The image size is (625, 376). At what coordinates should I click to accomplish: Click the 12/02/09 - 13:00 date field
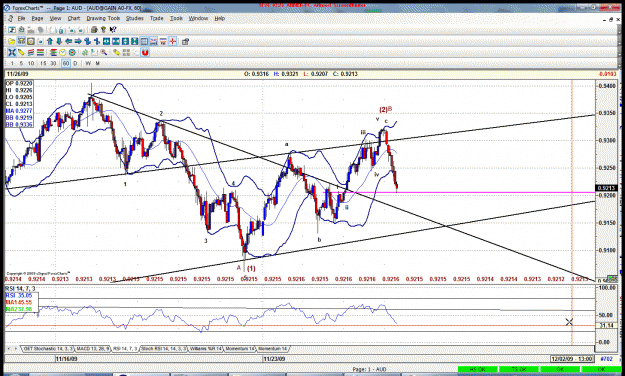coord(572,359)
